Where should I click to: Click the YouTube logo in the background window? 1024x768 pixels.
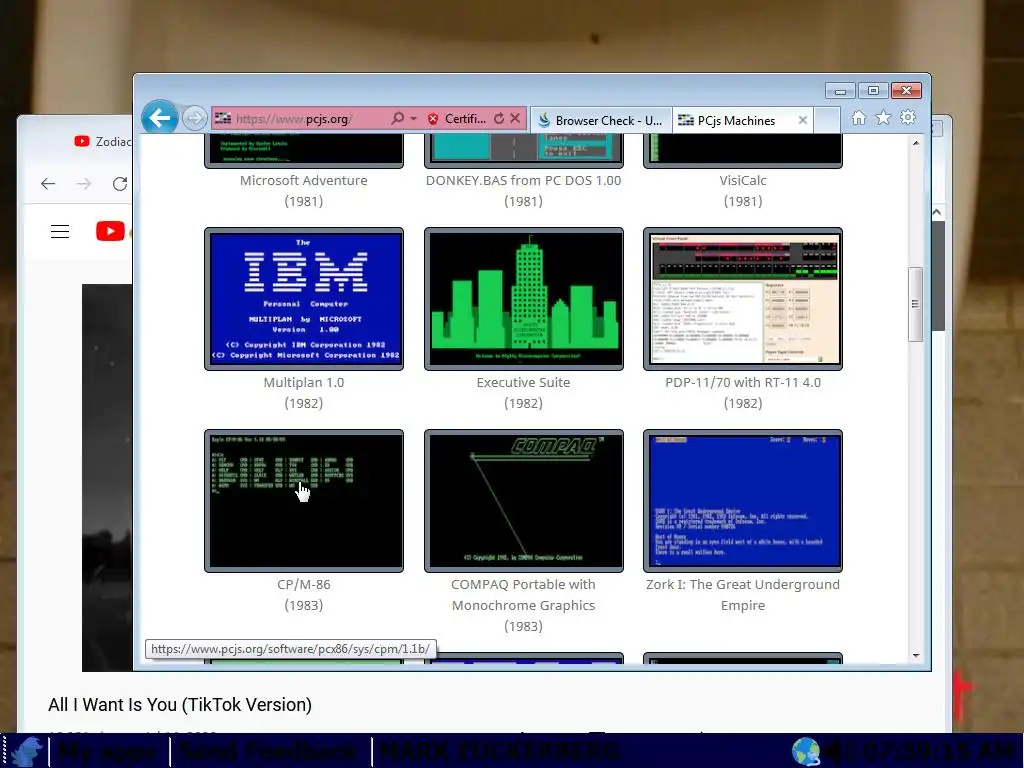(x=112, y=231)
